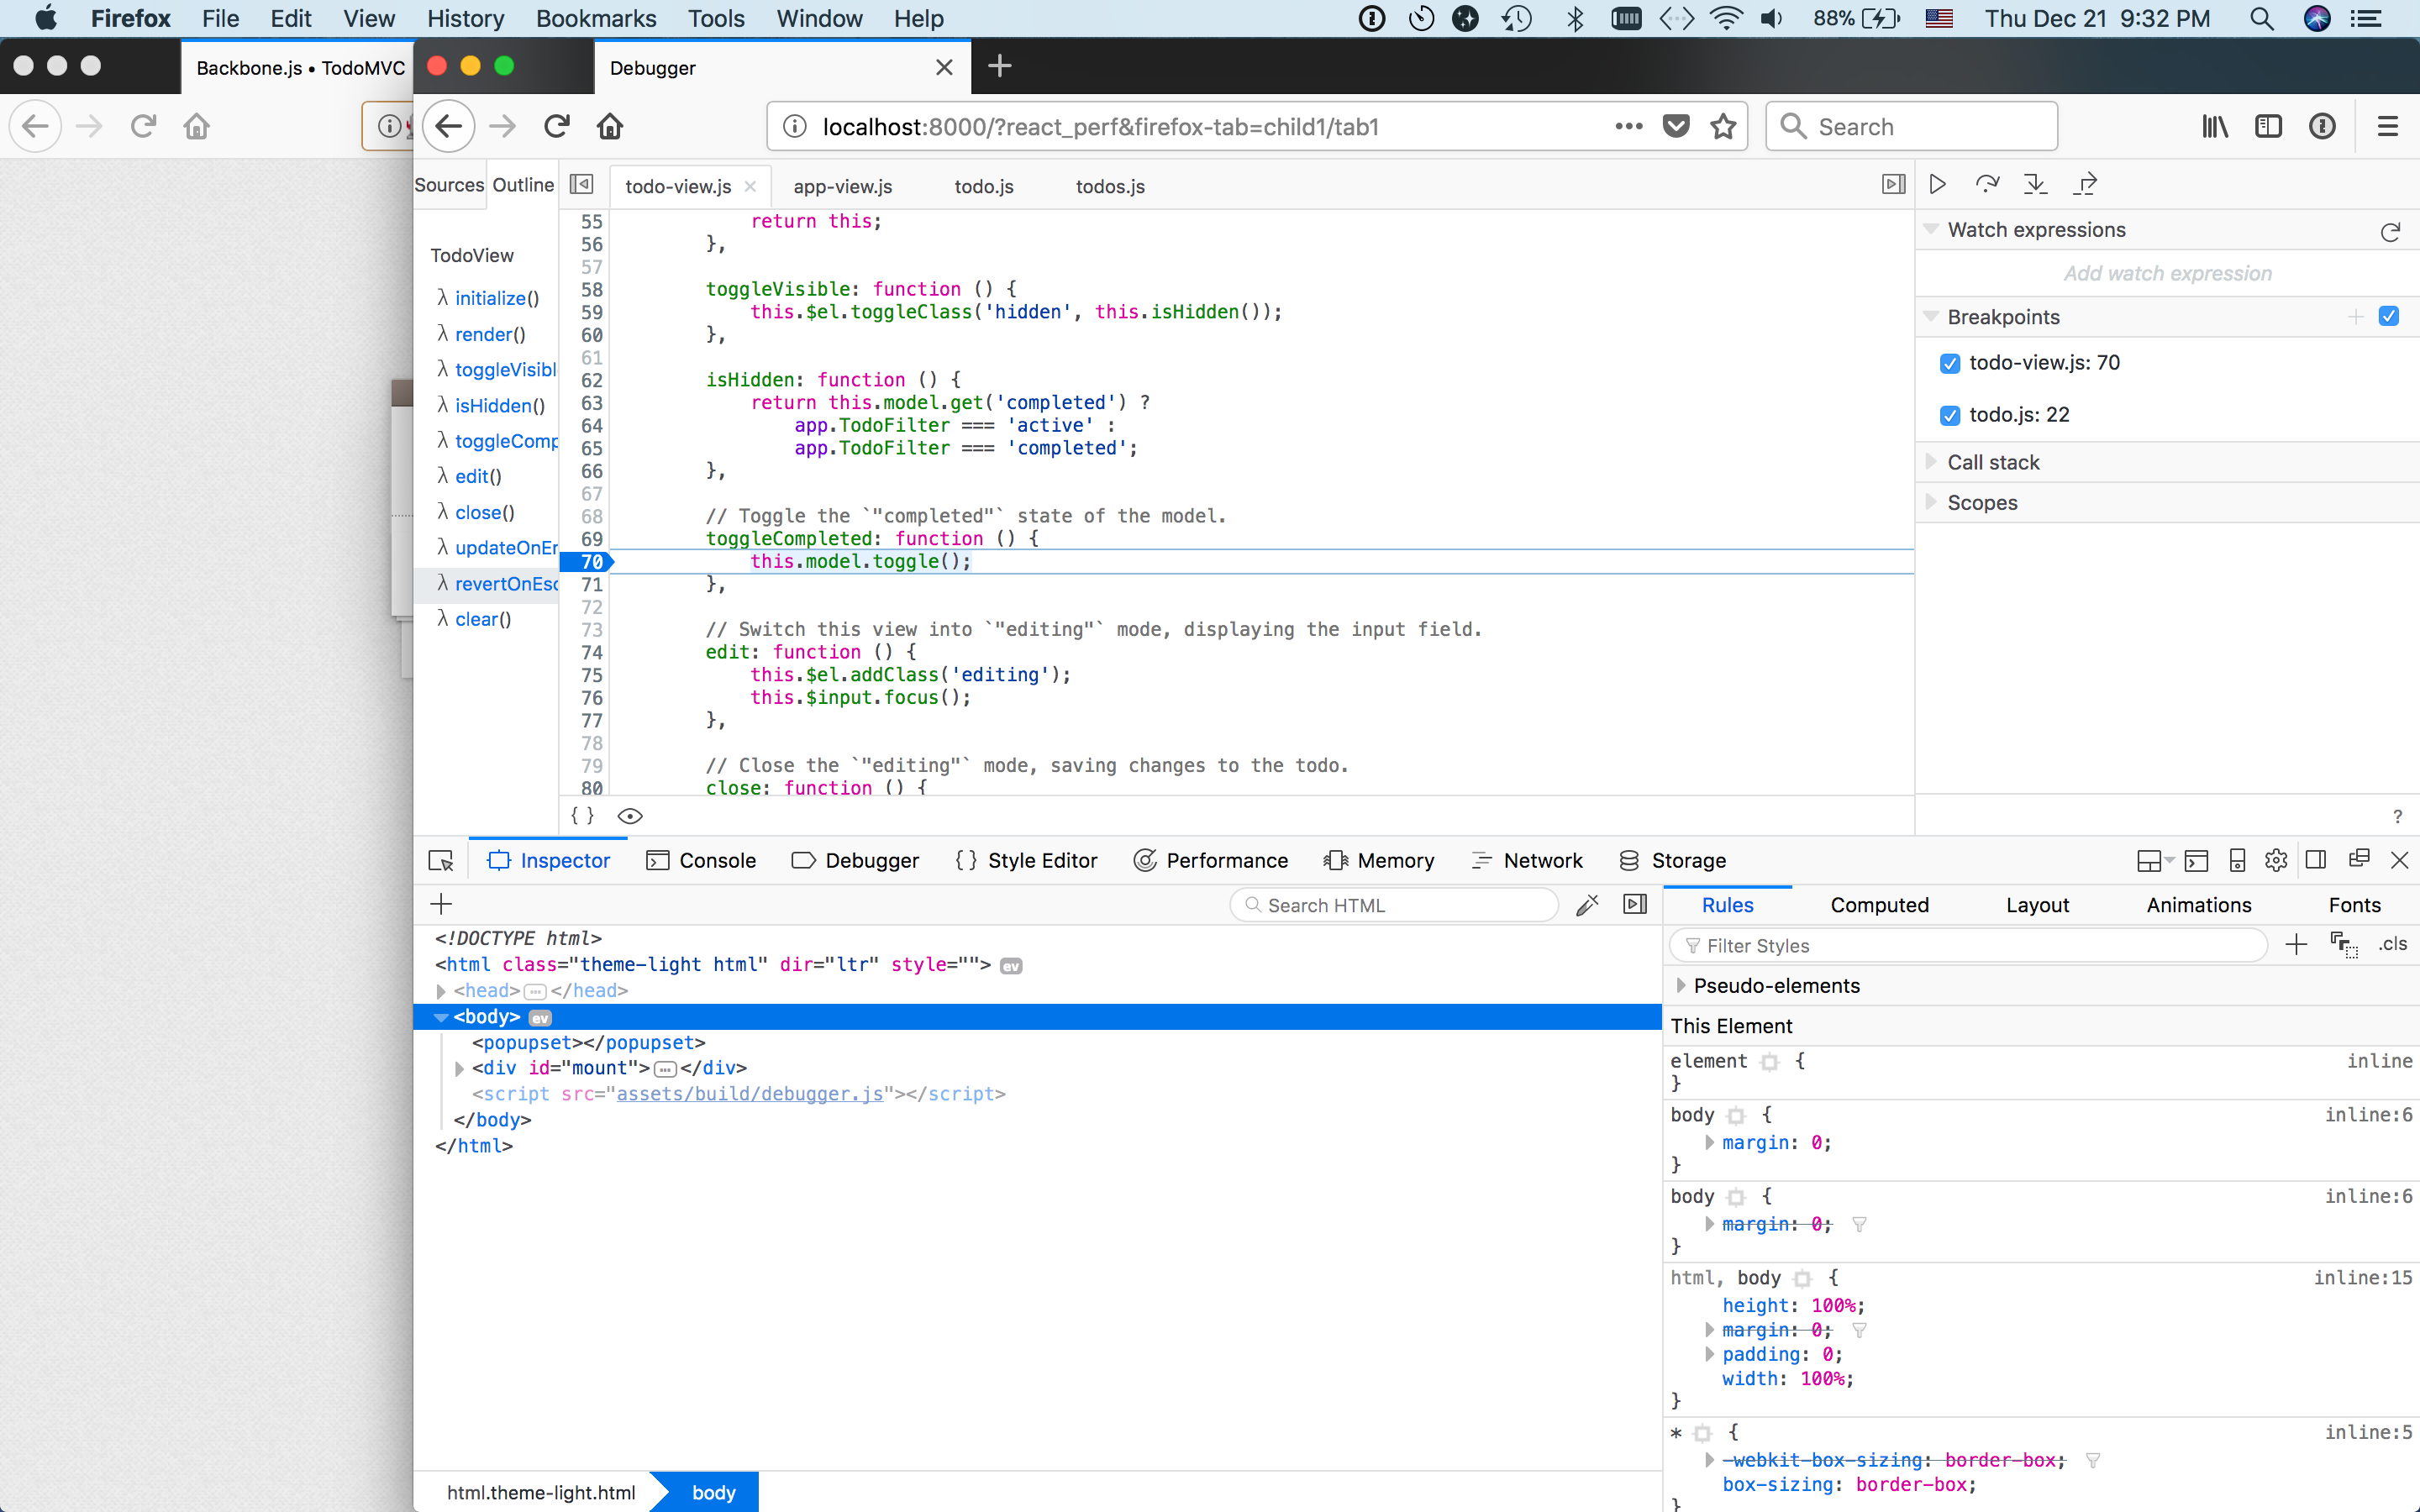
Task: Click the element picker icon
Action: [441, 860]
